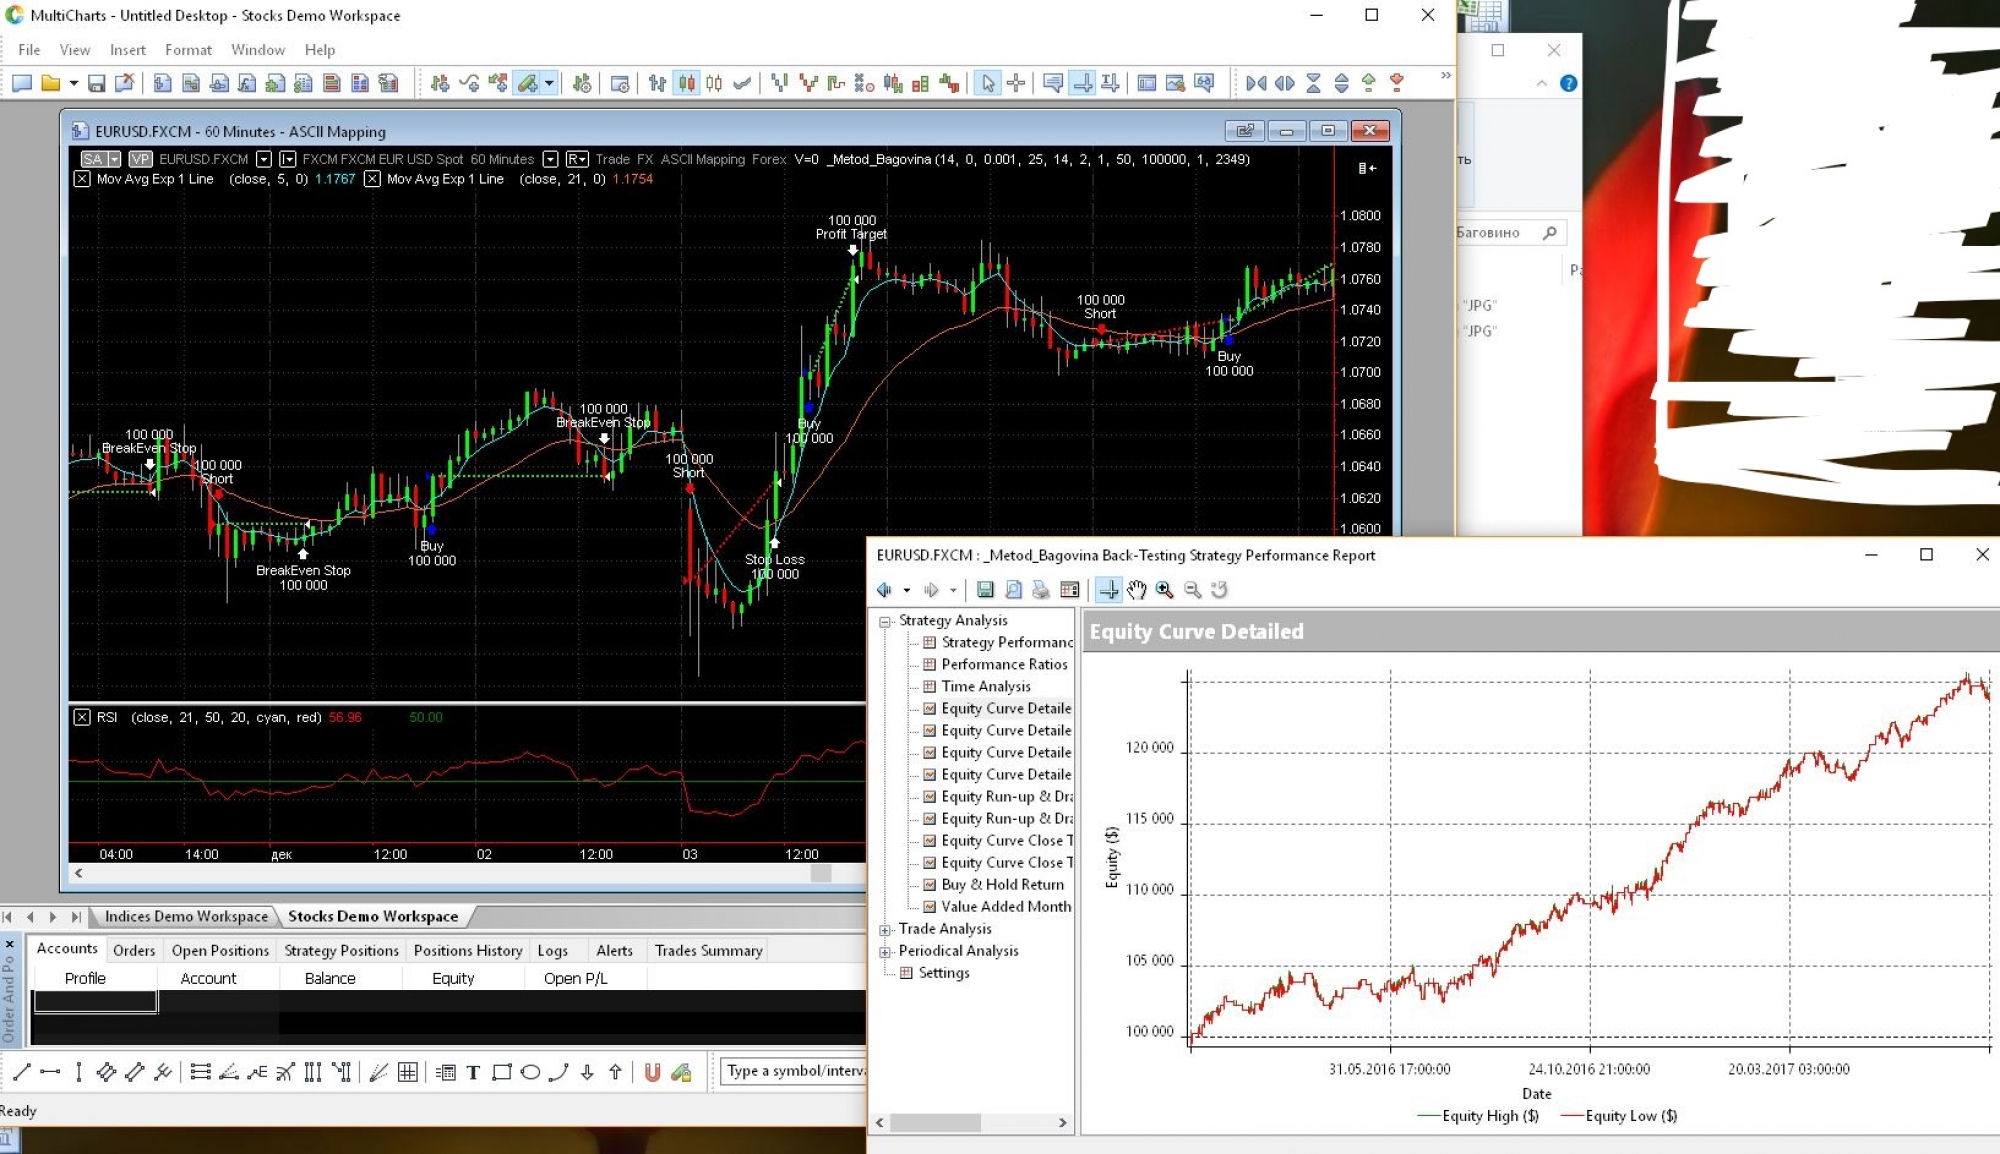Click the zoom out magnifier in report toolbar
The height and width of the screenshot is (1154, 2000).
[x=1192, y=590]
